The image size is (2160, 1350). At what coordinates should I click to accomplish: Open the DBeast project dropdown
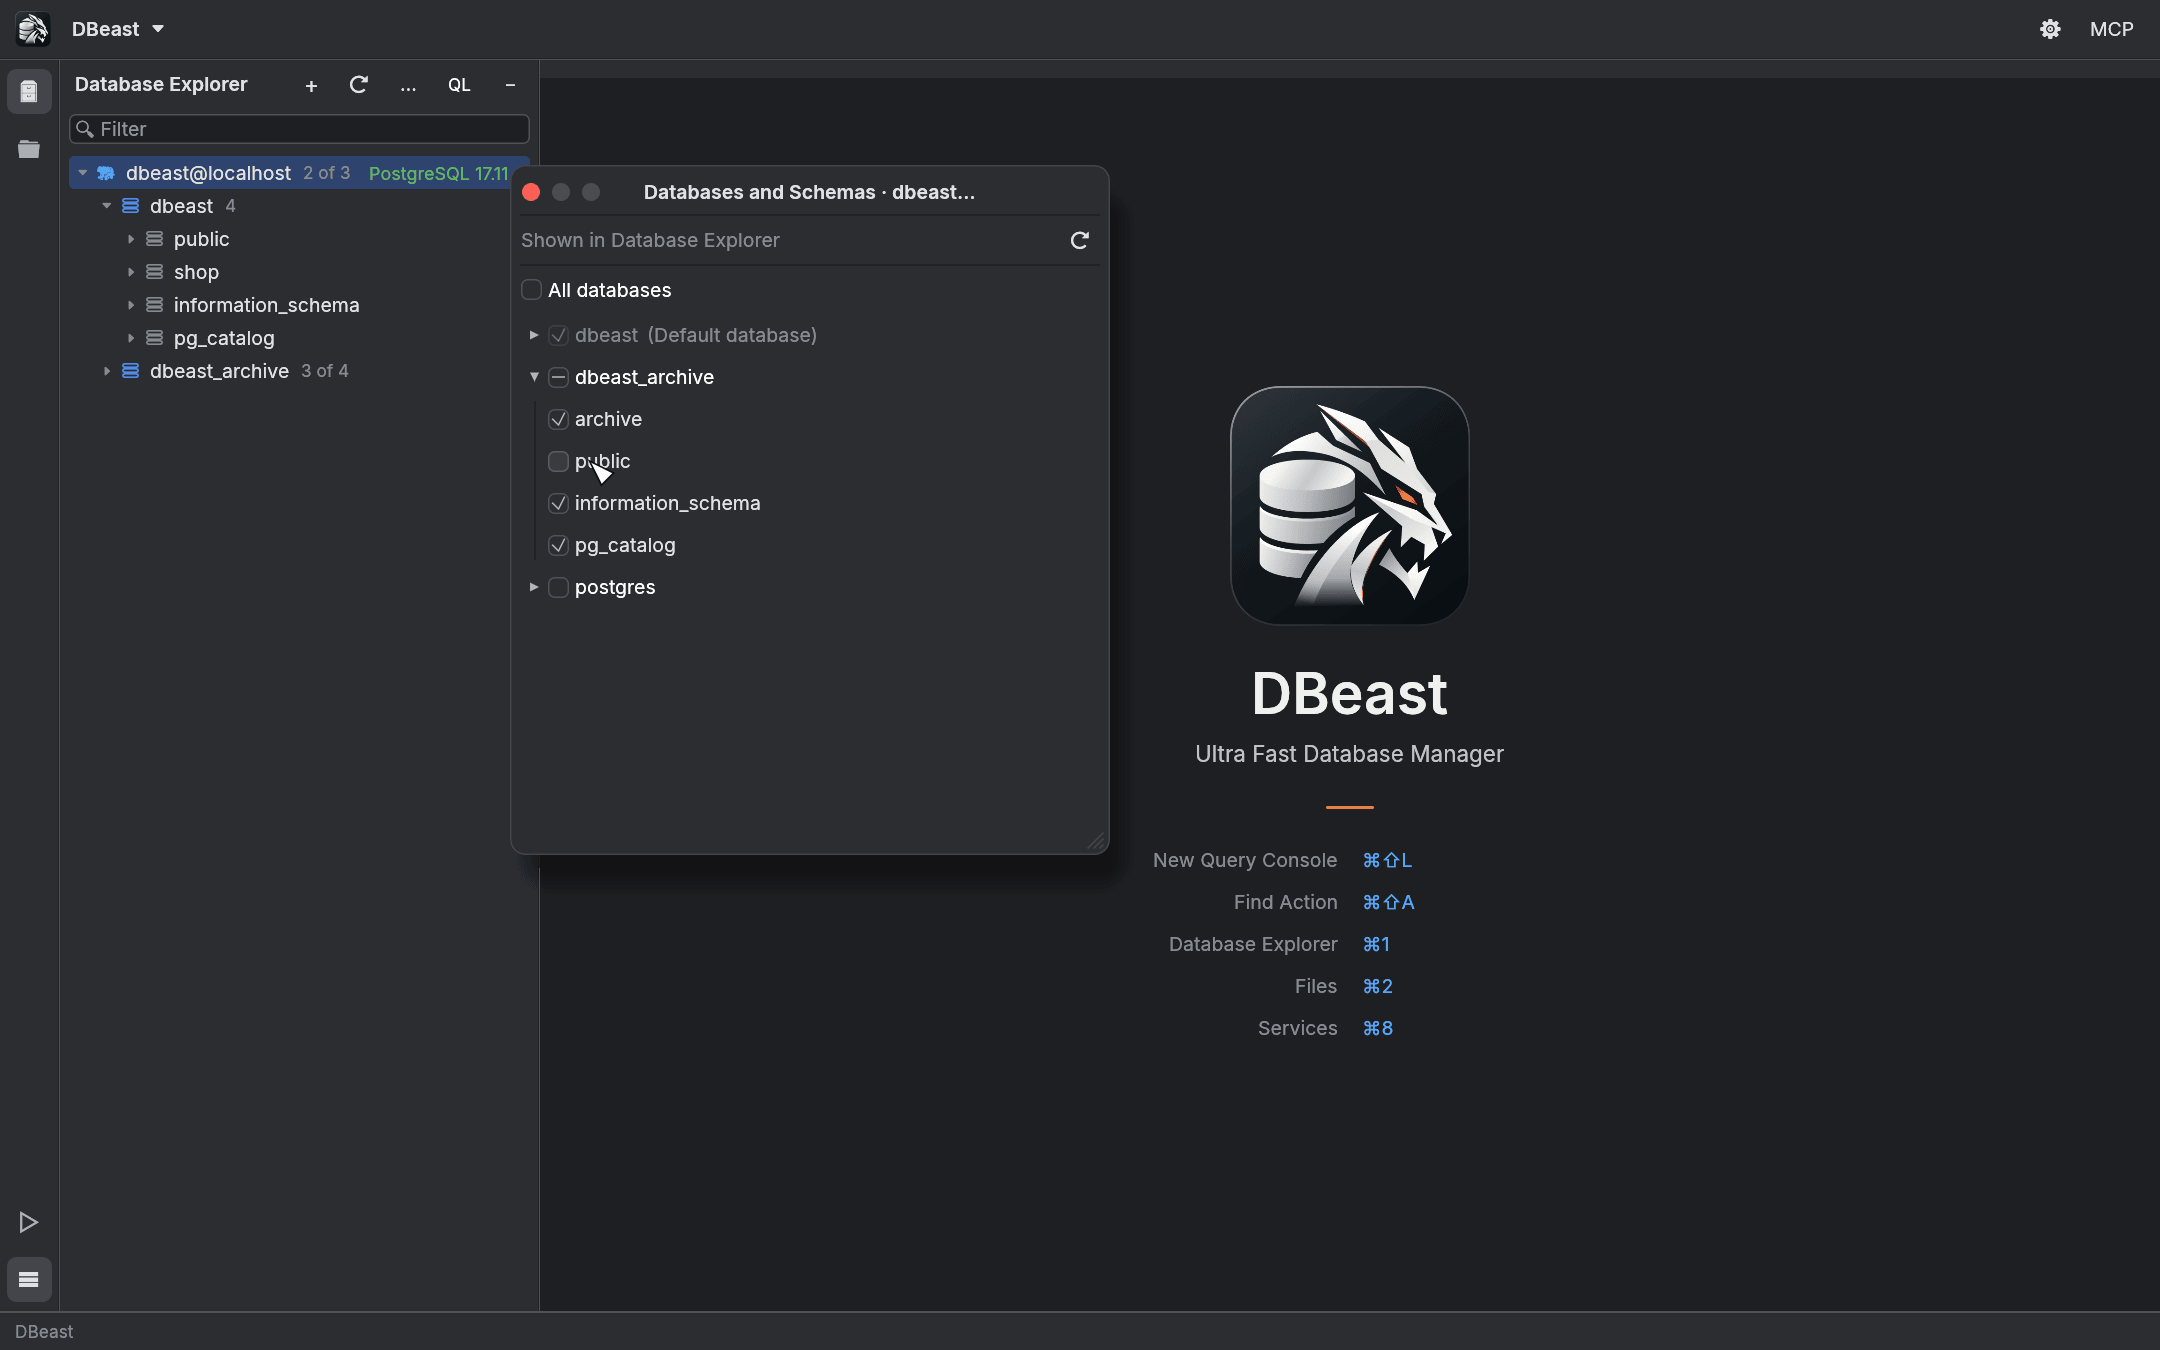pyautogui.click(x=118, y=29)
